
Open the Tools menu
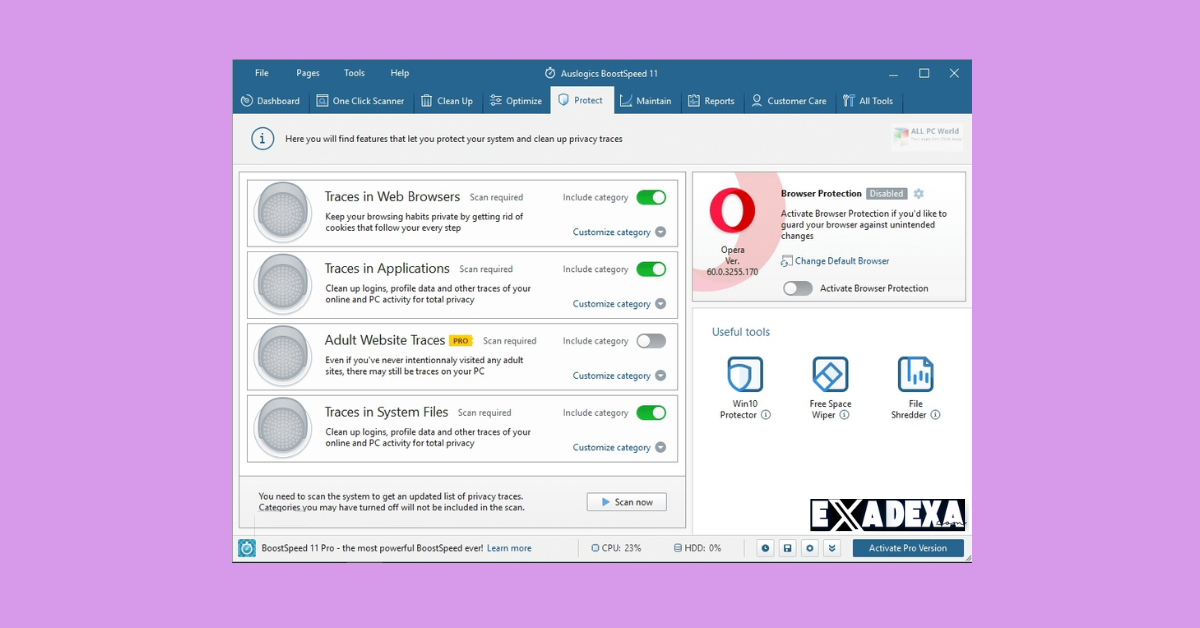pos(354,73)
